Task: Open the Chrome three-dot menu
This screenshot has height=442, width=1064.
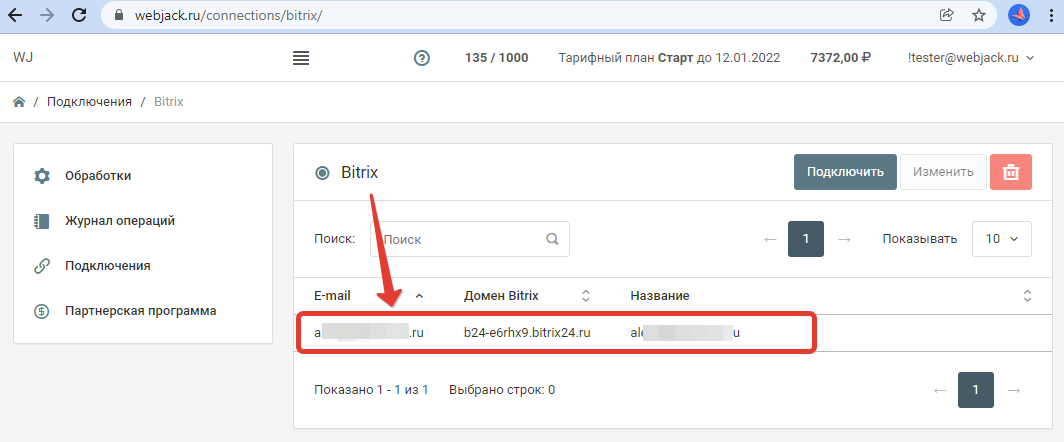Action: [x=1051, y=15]
